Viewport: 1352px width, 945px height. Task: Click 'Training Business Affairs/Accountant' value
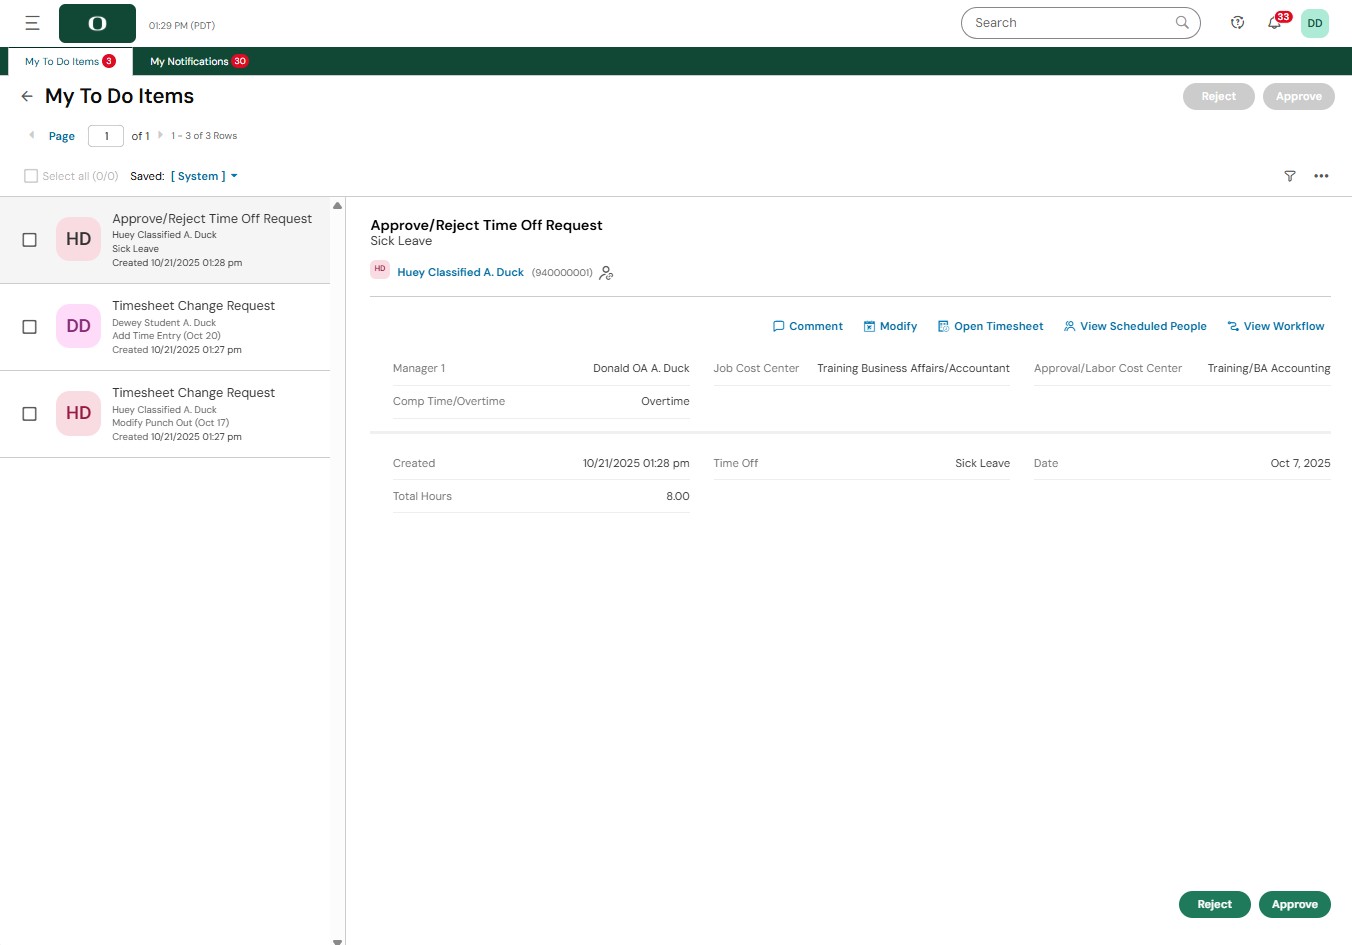[913, 368]
